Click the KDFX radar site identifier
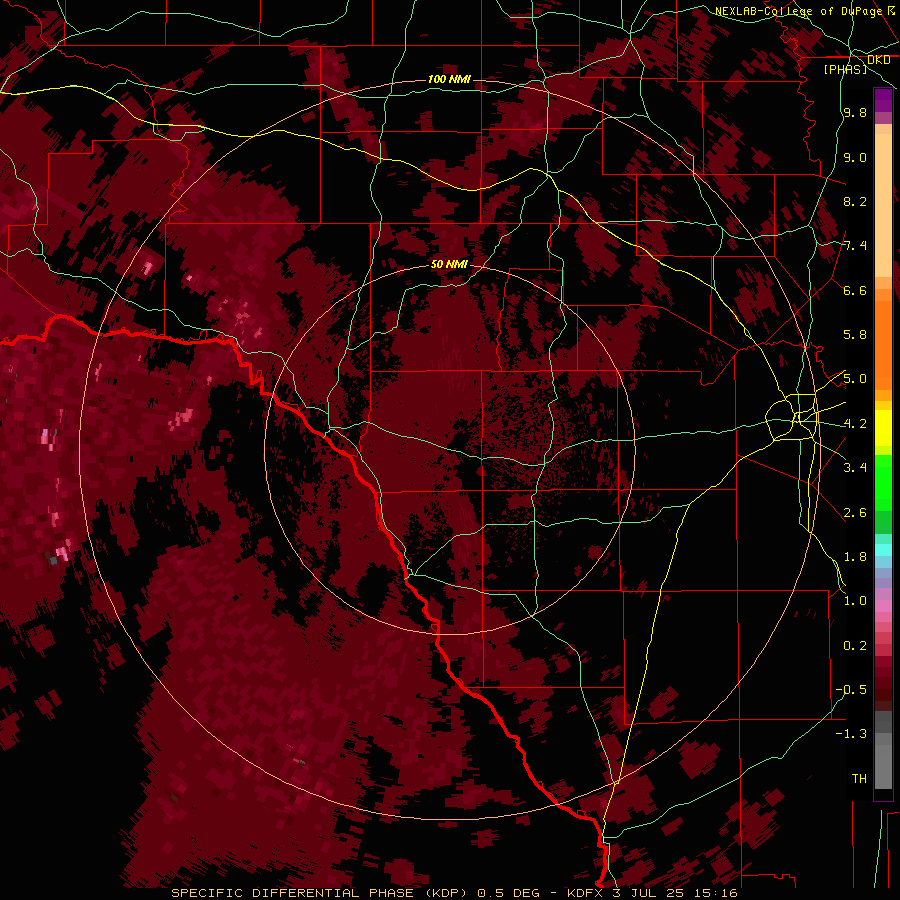900x900 pixels. [587, 893]
